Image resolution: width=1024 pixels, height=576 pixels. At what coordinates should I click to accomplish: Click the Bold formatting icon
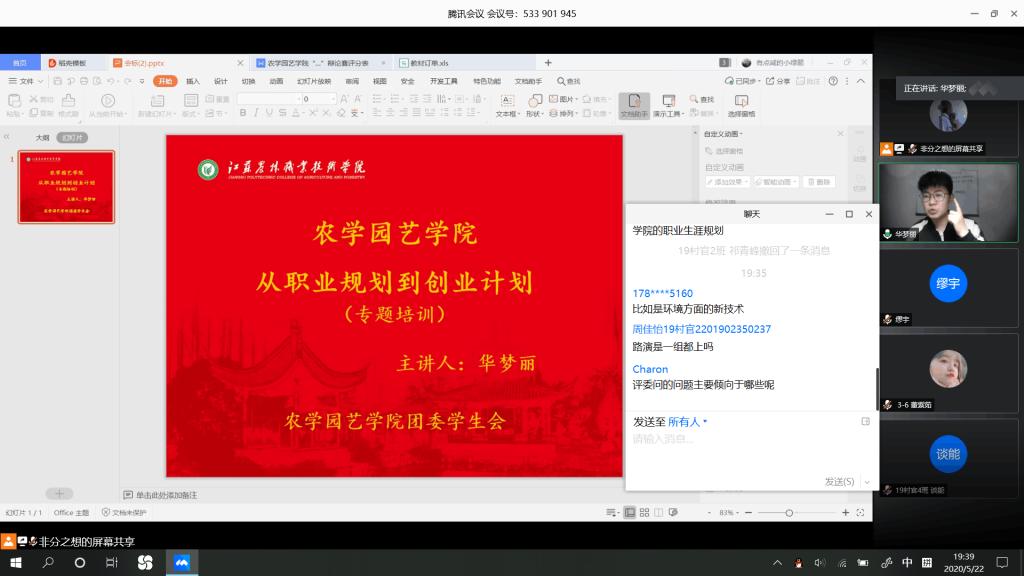pos(243,113)
